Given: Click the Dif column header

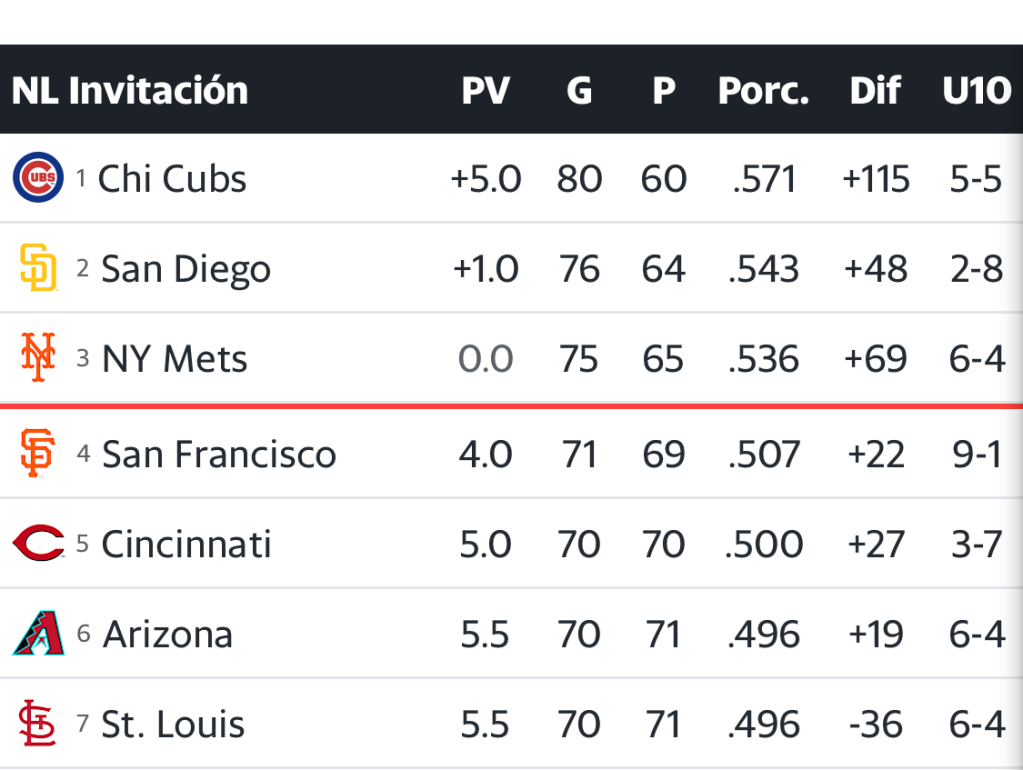Looking at the screenshot, I should pos(875,91).
